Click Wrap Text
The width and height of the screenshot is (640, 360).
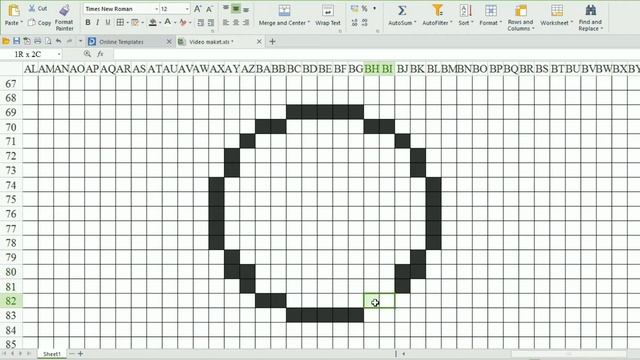tap(328, 16)
